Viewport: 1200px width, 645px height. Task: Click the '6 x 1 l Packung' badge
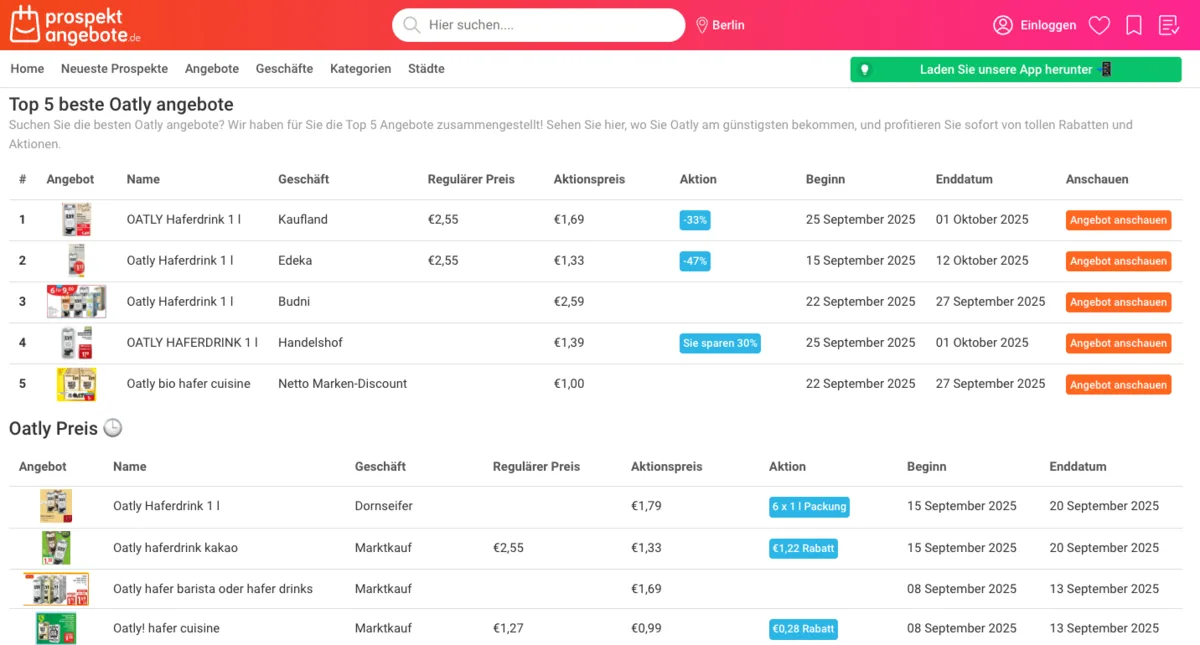pyautogui.click(x=809, y=507)
